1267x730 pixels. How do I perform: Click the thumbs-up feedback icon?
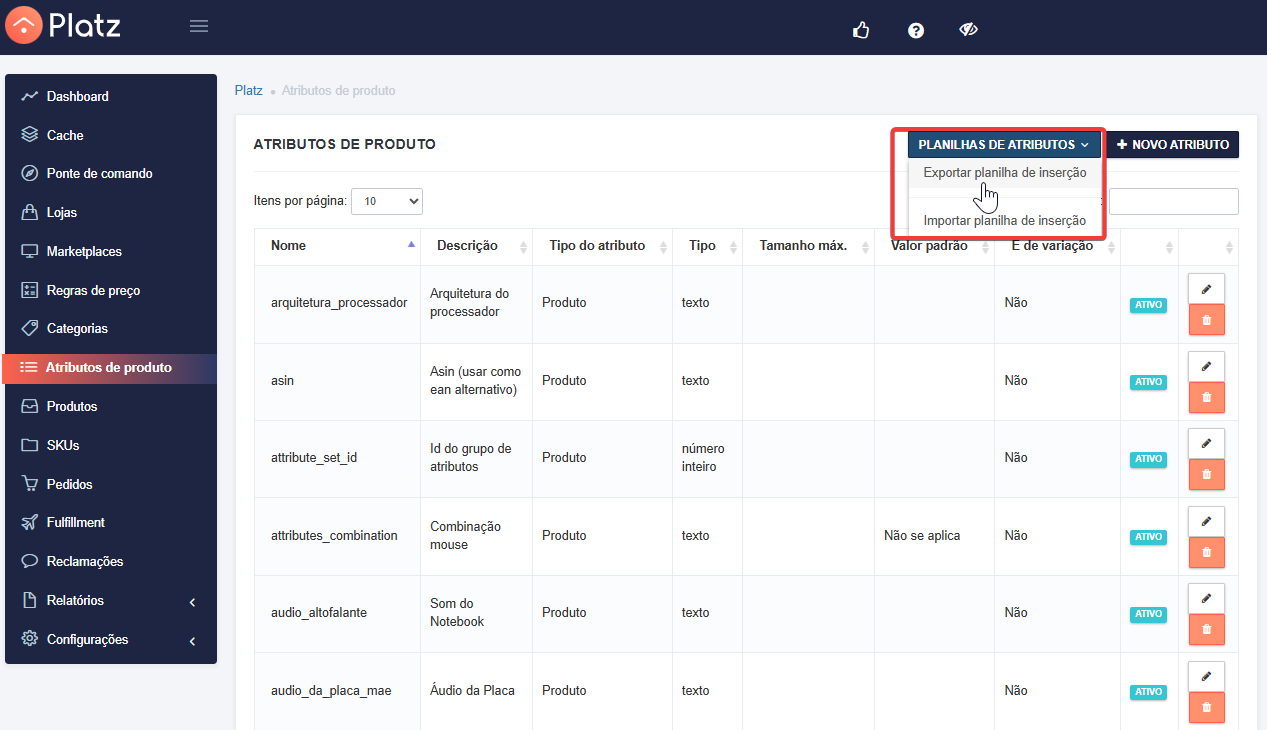(x=861, y=30)
